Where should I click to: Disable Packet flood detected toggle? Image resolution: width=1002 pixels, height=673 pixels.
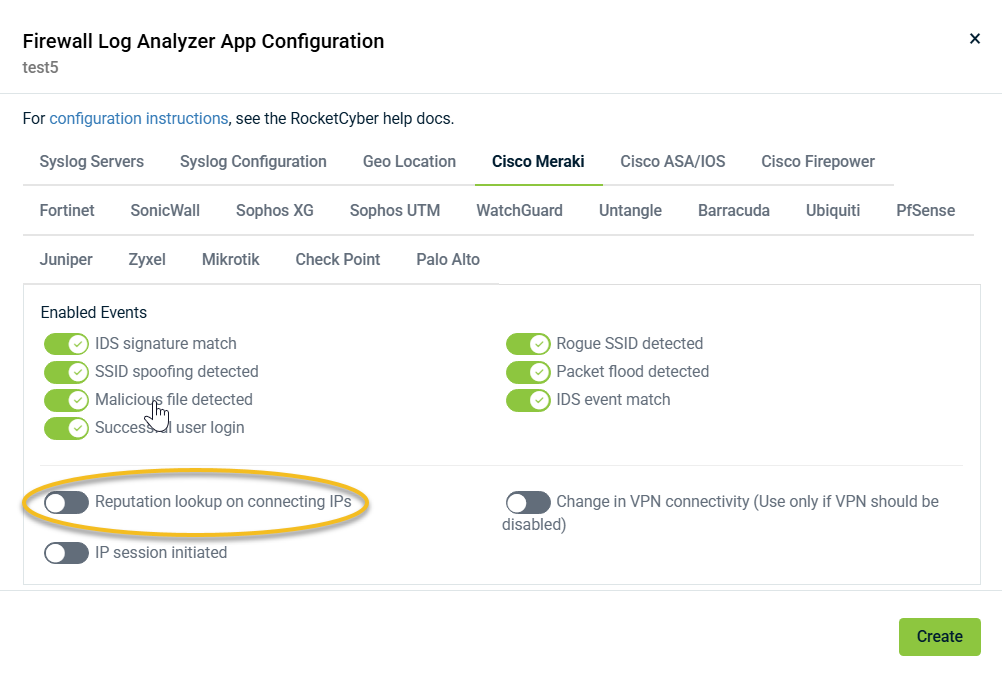(528, 372)
